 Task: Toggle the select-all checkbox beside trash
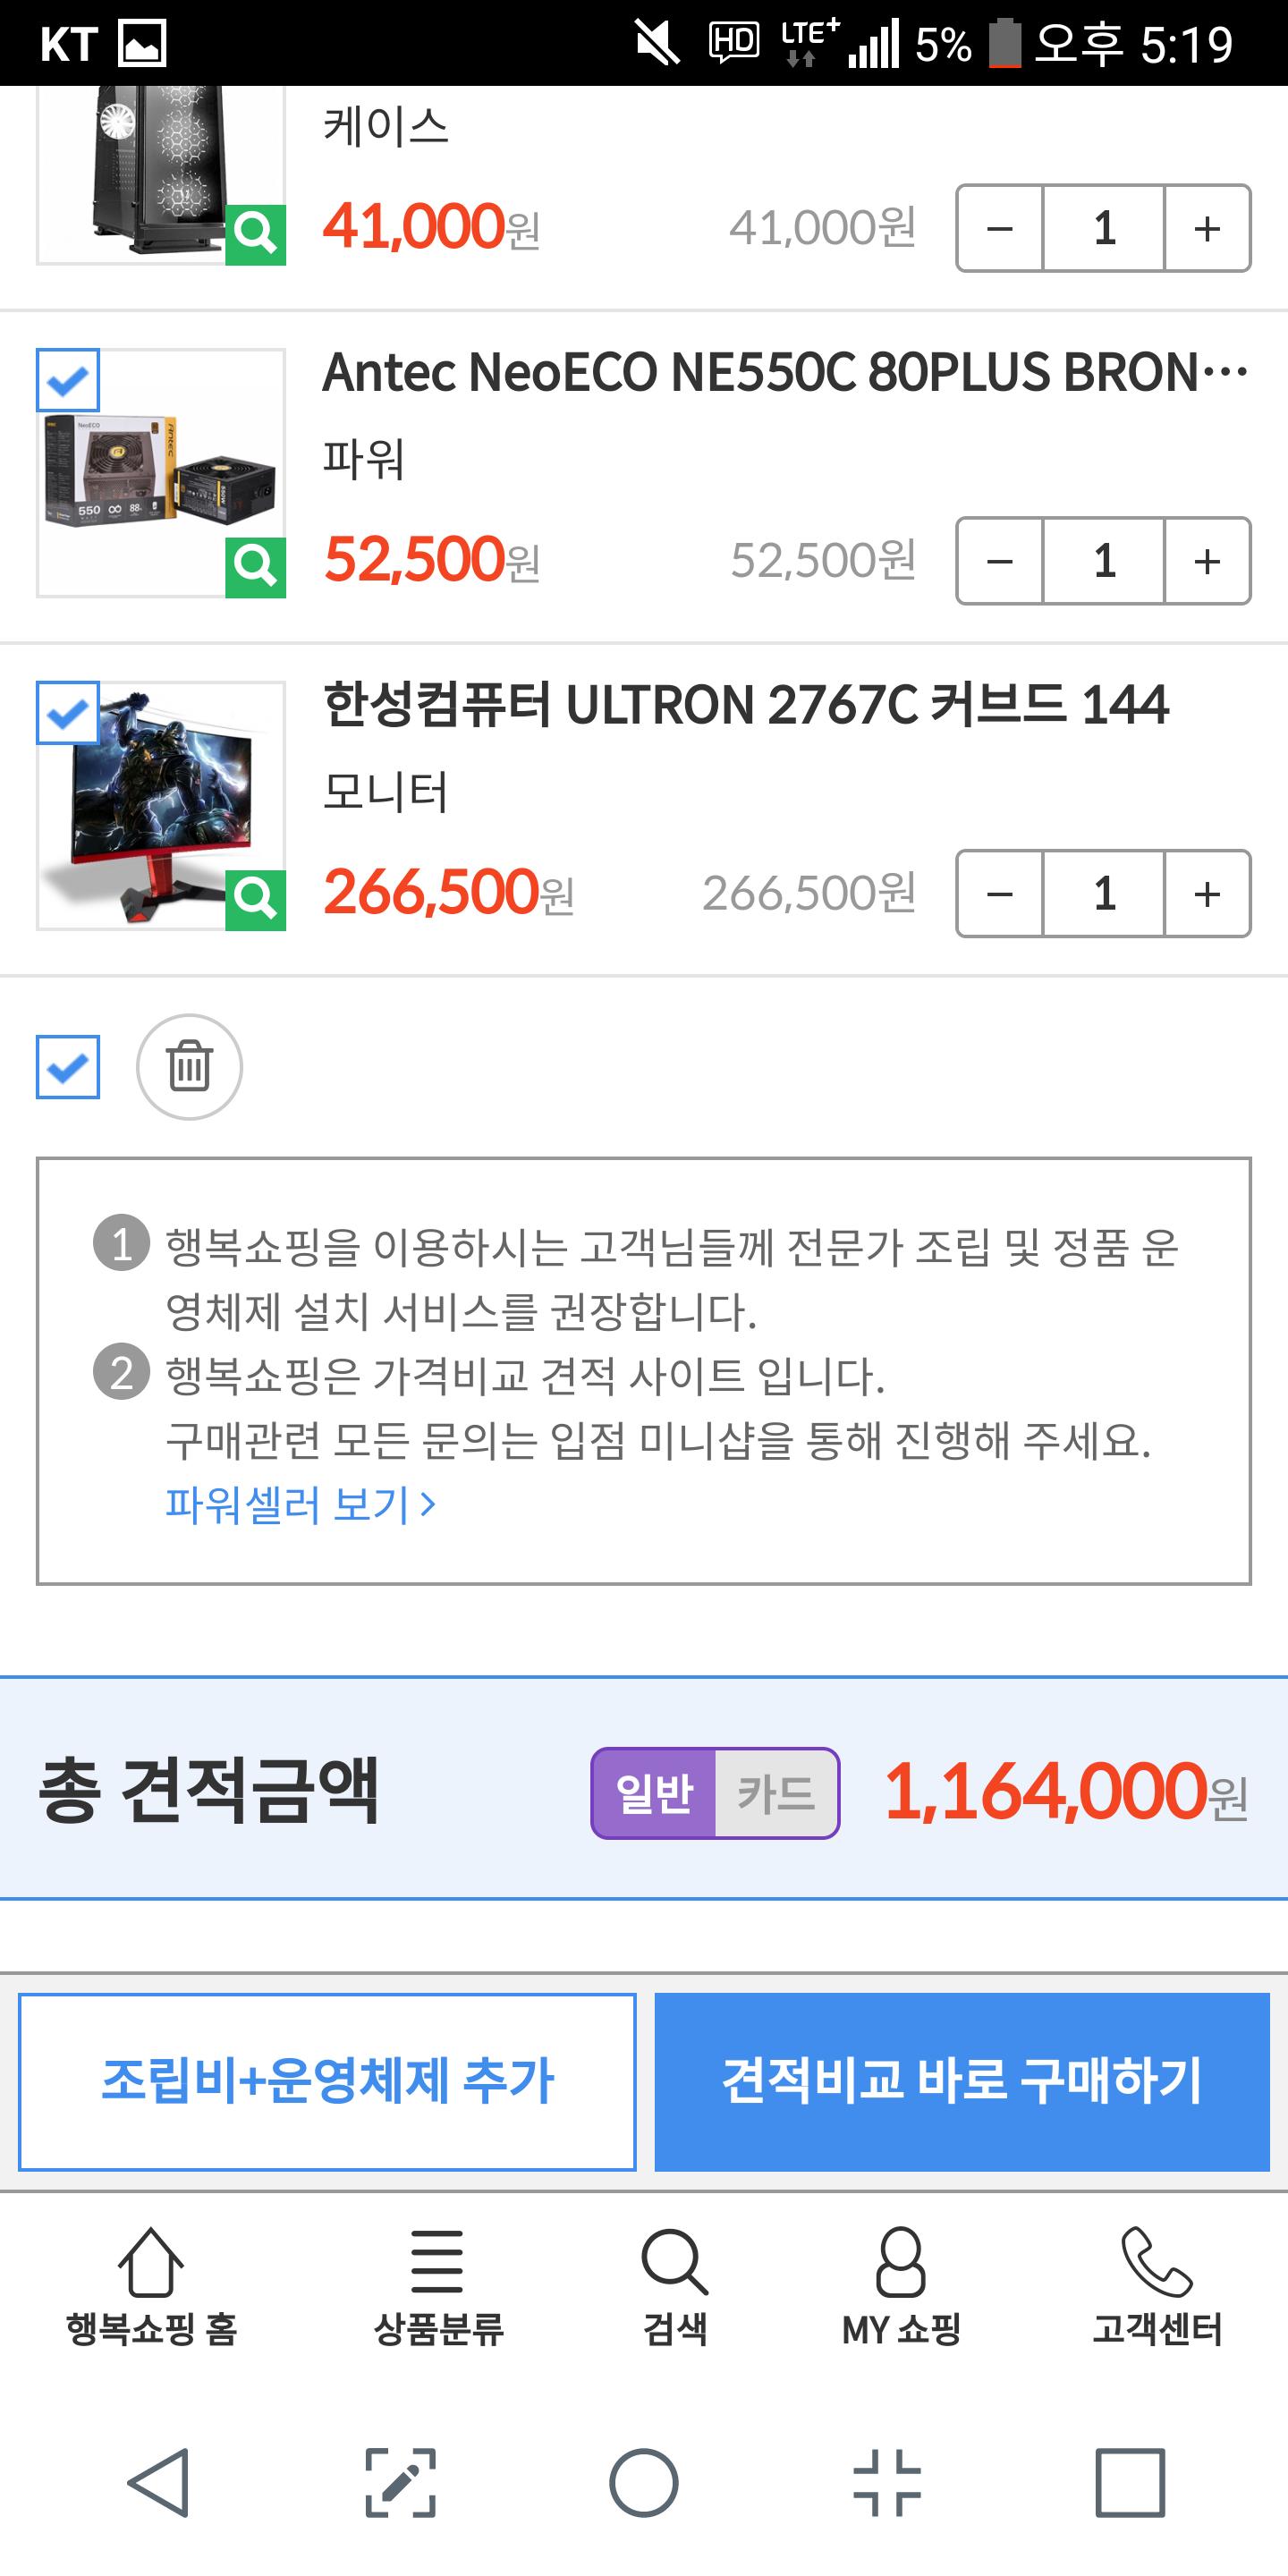pos(68,1067)
